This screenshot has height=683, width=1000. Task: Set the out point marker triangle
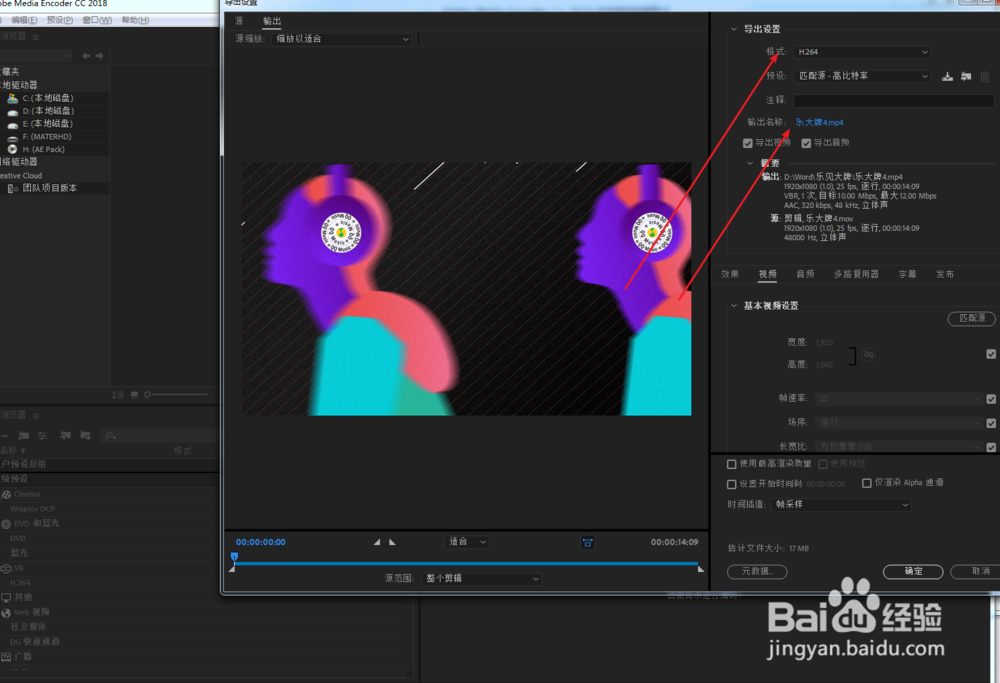pos(392,542)
